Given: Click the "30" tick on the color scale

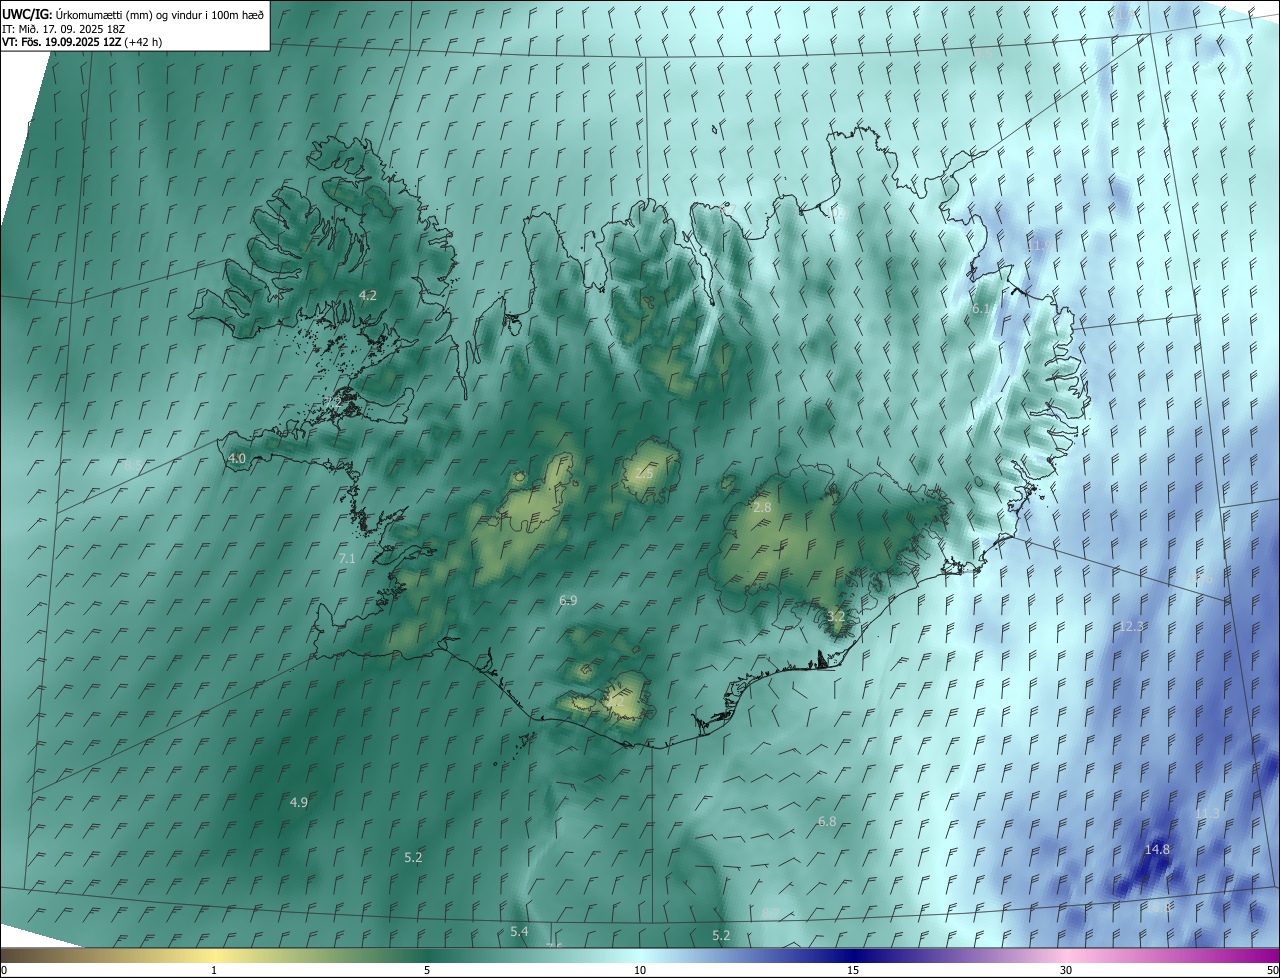Looking at the screenshot, I should [x=1066, y=970].
